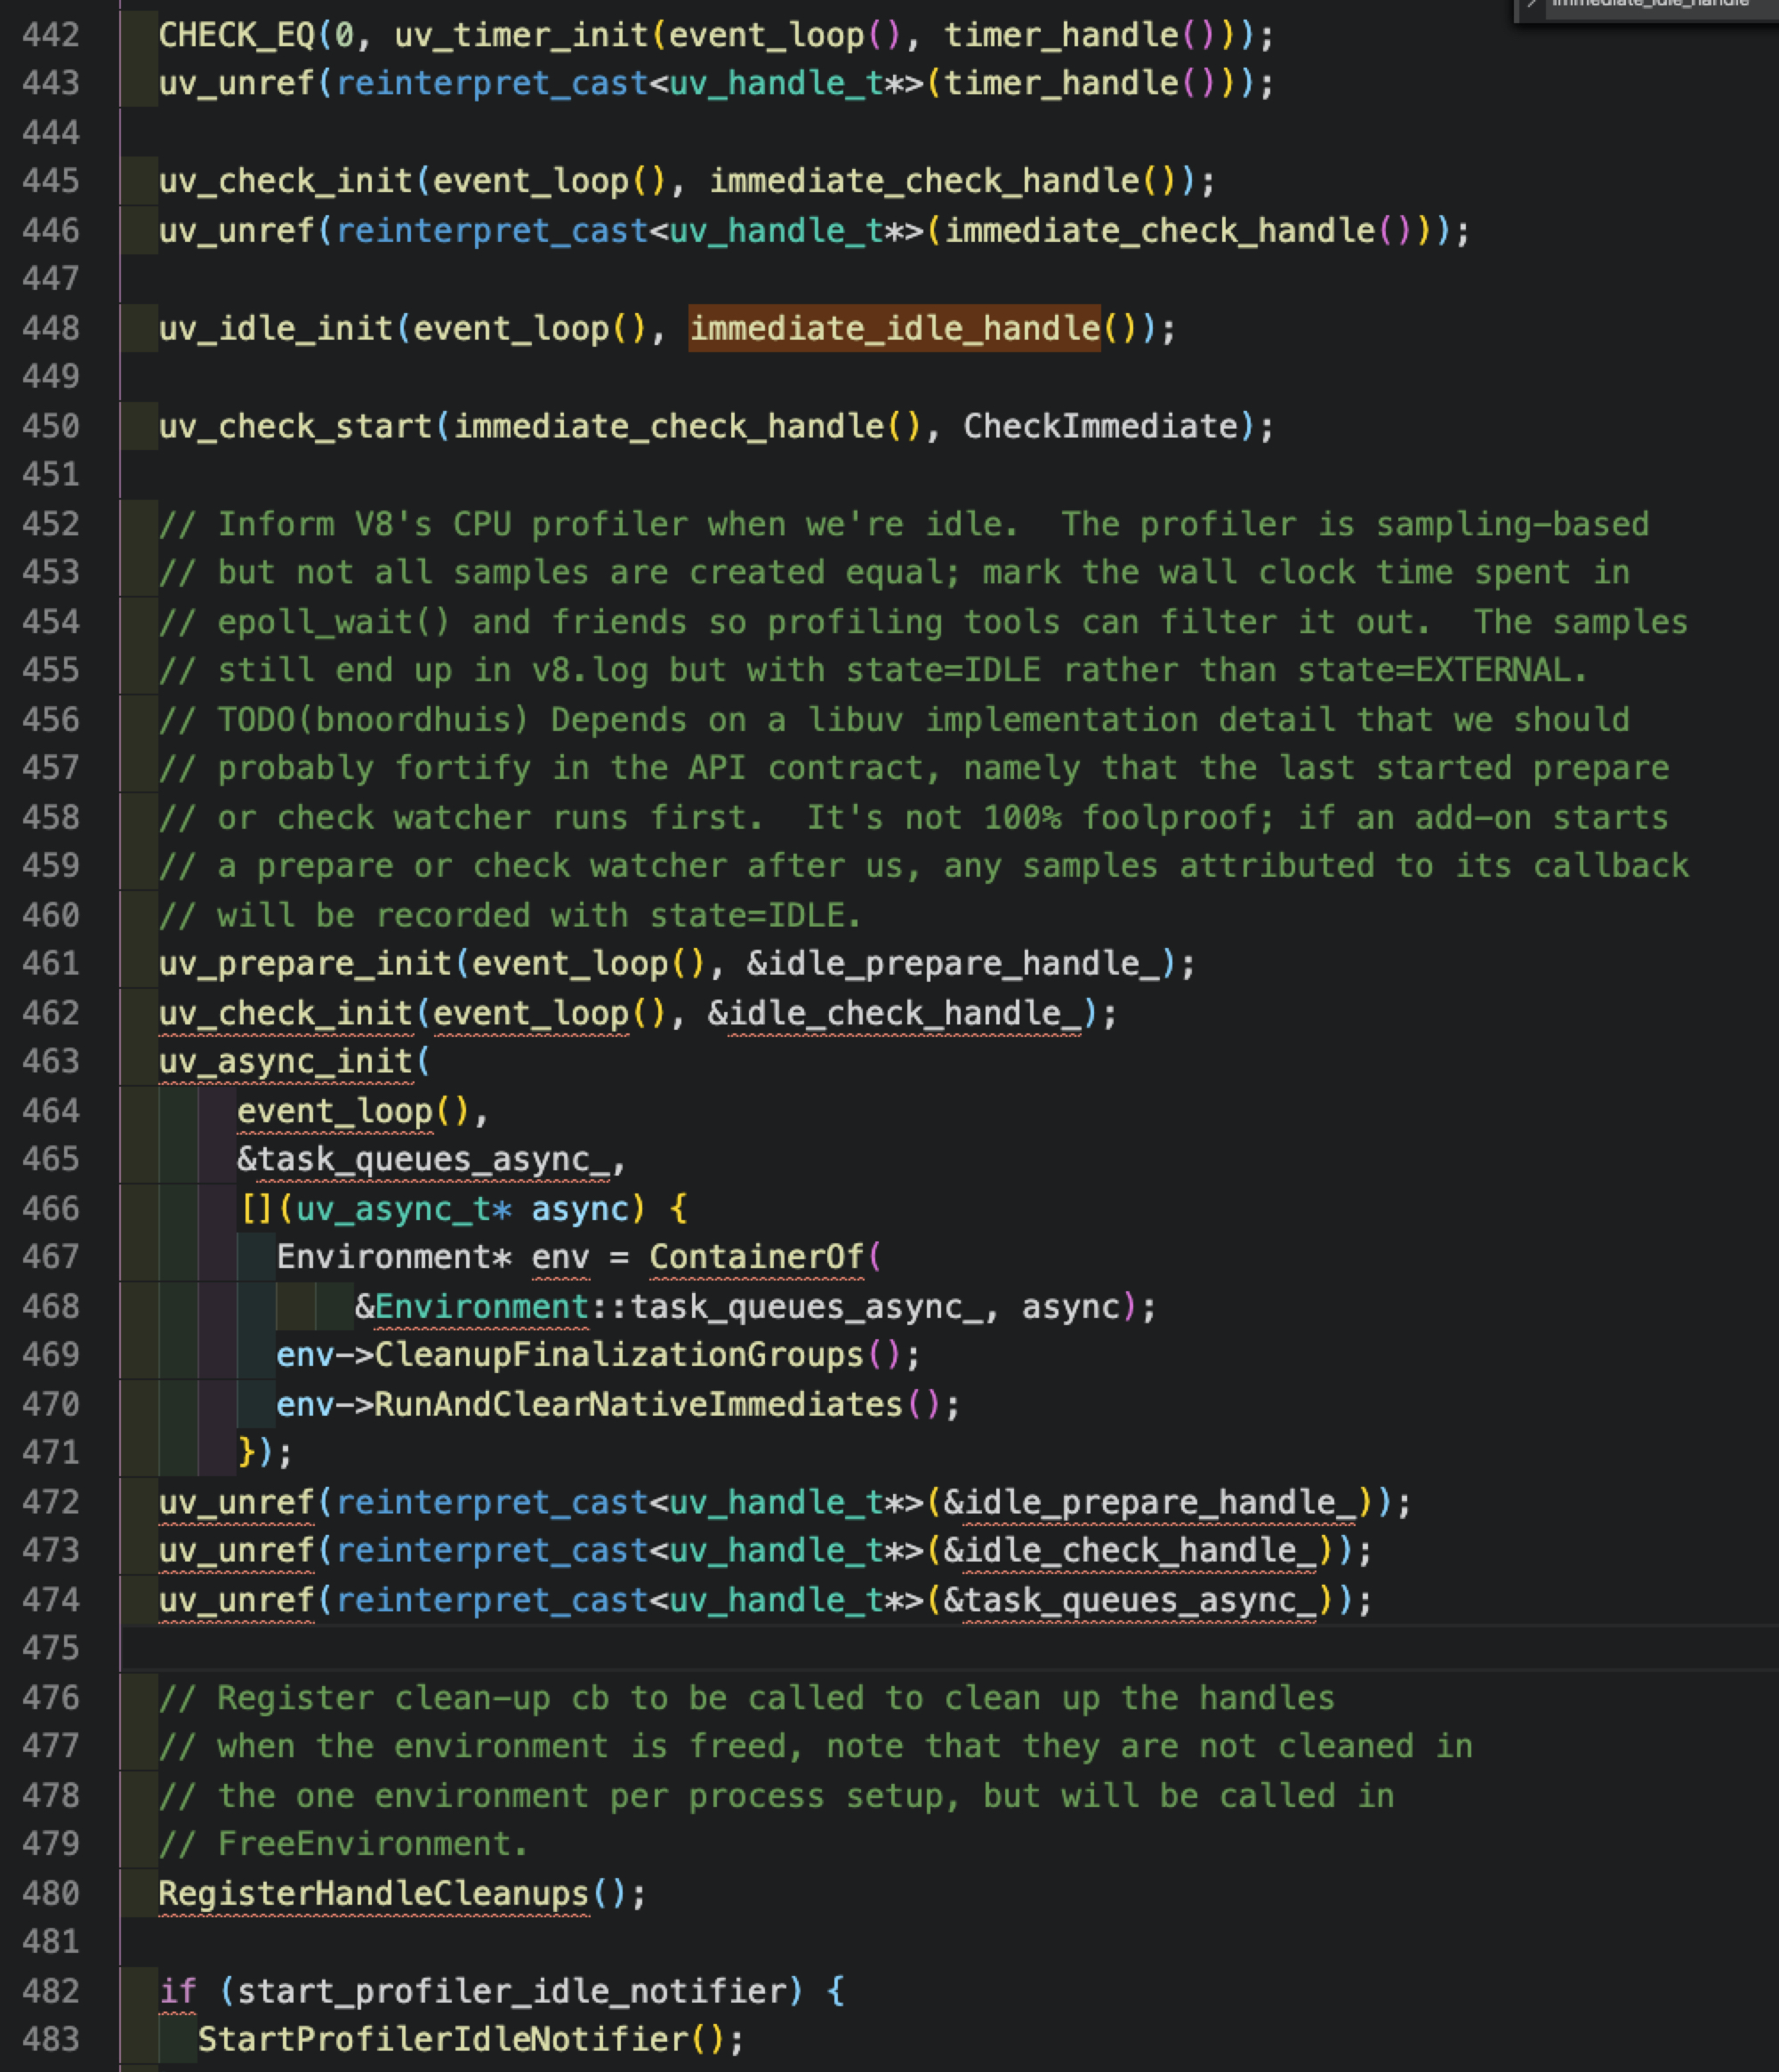Click uv_async_init on line 463
The image size is (1779, 2072).
click(286, 1061)
